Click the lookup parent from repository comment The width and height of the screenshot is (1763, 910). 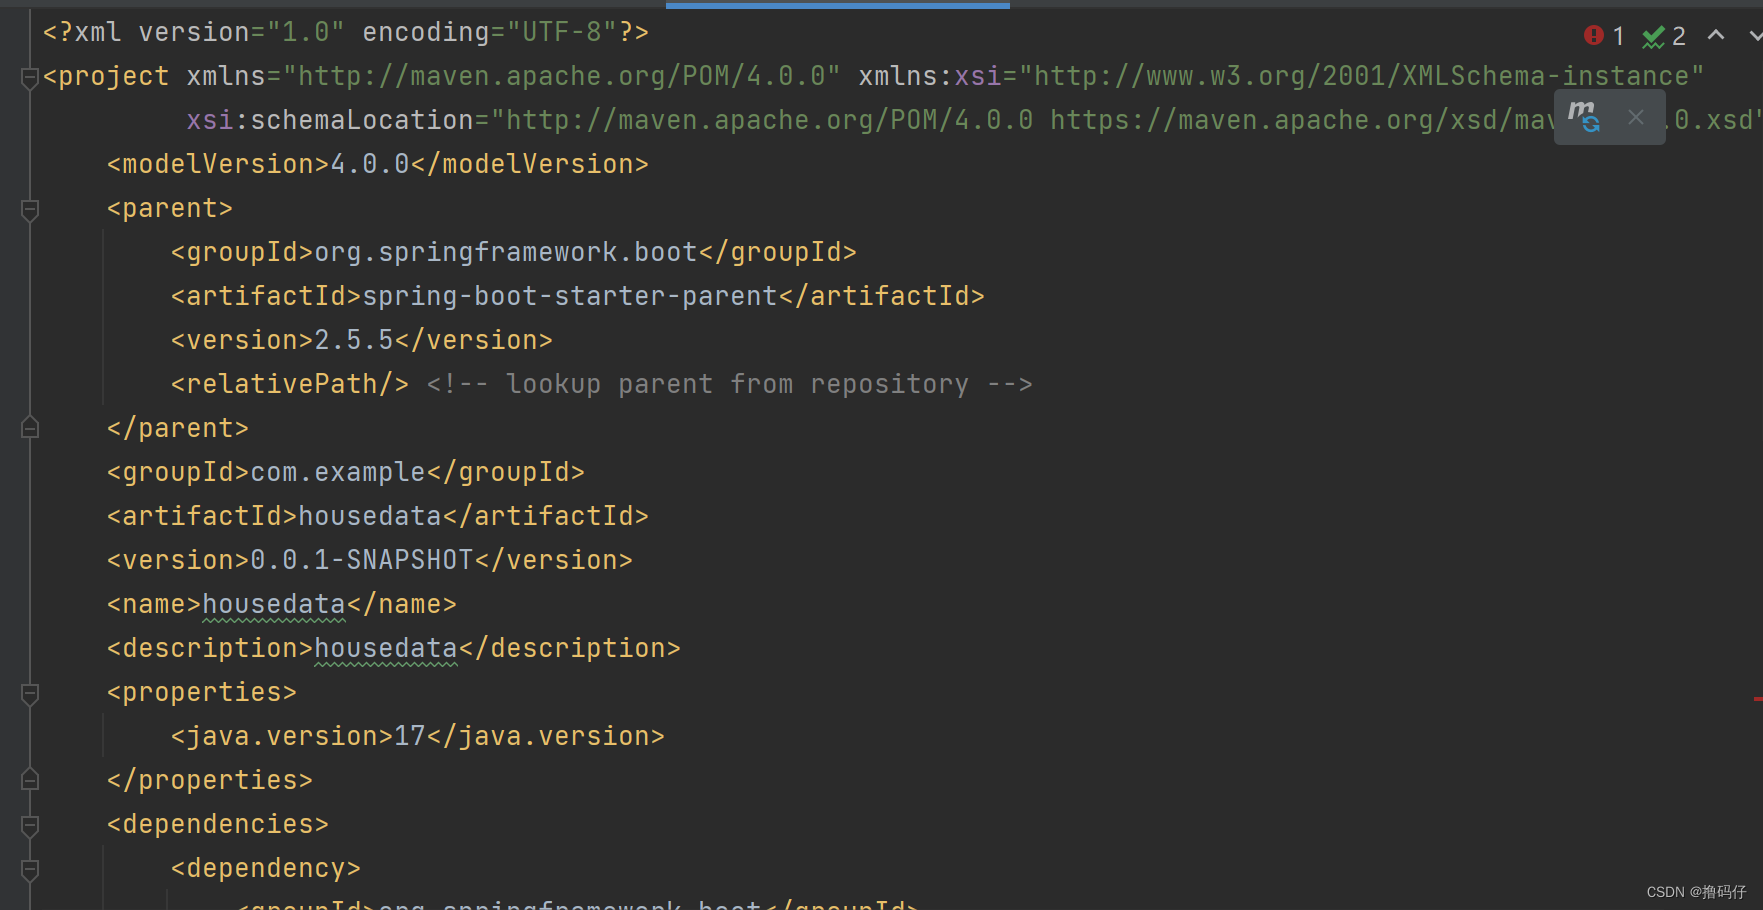click(730, 384)
